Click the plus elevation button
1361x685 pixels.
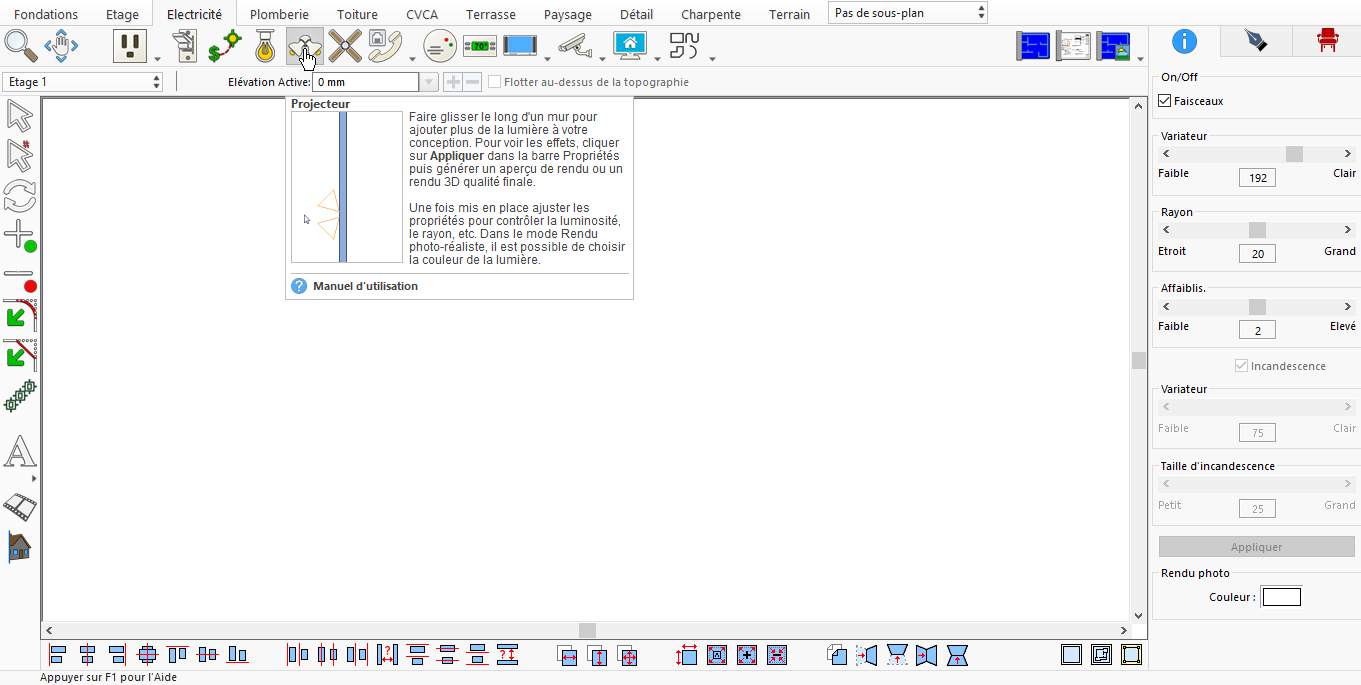point(452,82)
